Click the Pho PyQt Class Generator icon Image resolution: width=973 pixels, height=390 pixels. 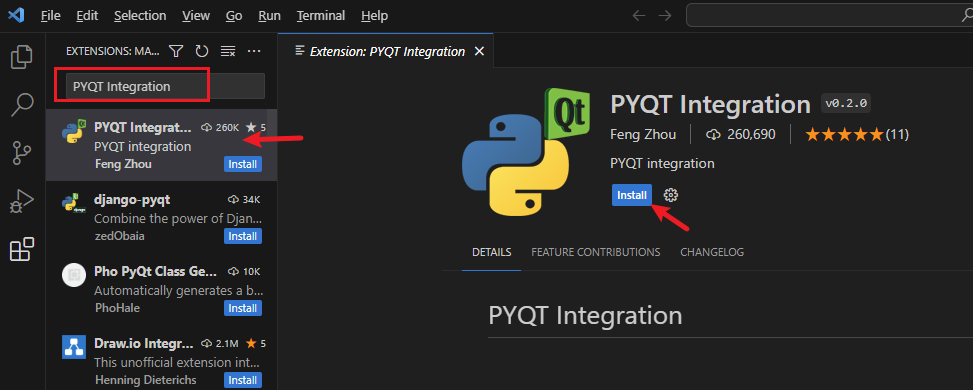pos(74,275)
